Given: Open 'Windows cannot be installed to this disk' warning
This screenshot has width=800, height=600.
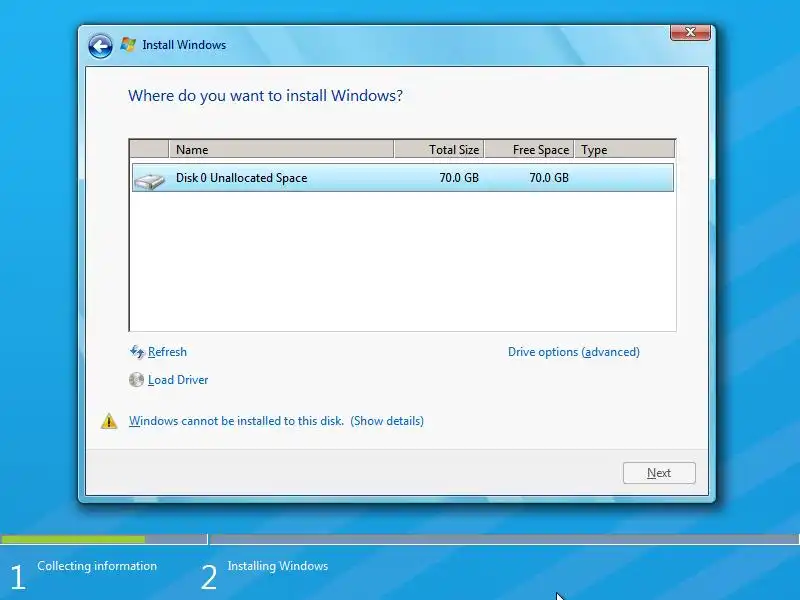Looking at the screenshot, I should tap(236, 421).
